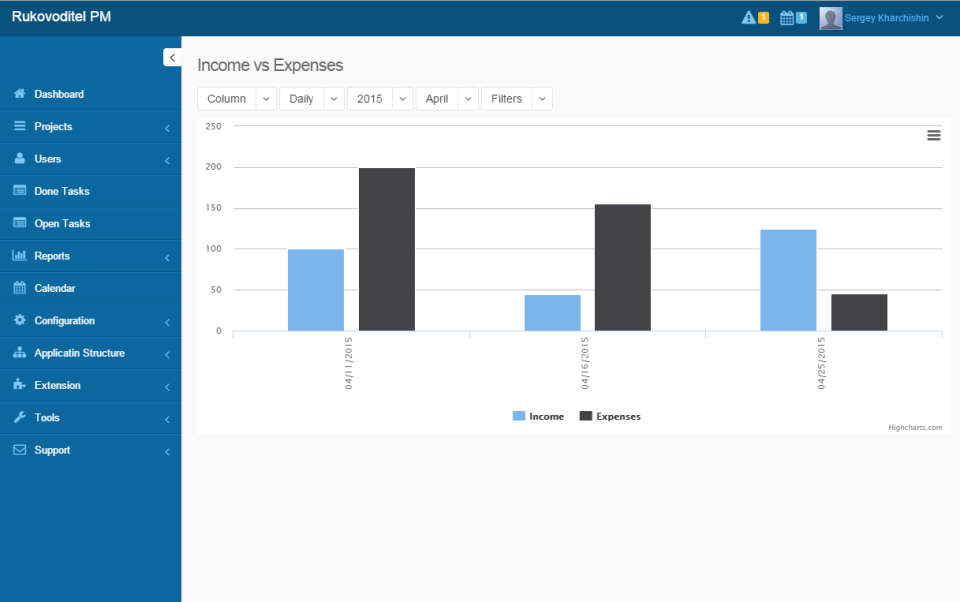Open the April month dropdown
Screen dimensions: 960x602
pos(446,98)
